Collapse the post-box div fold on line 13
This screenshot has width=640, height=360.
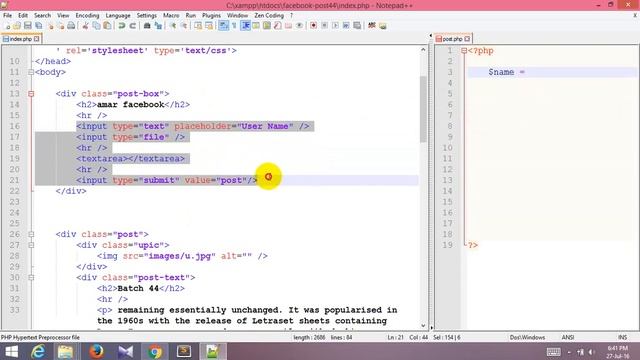pyautogui.click(x=31, y=94)
